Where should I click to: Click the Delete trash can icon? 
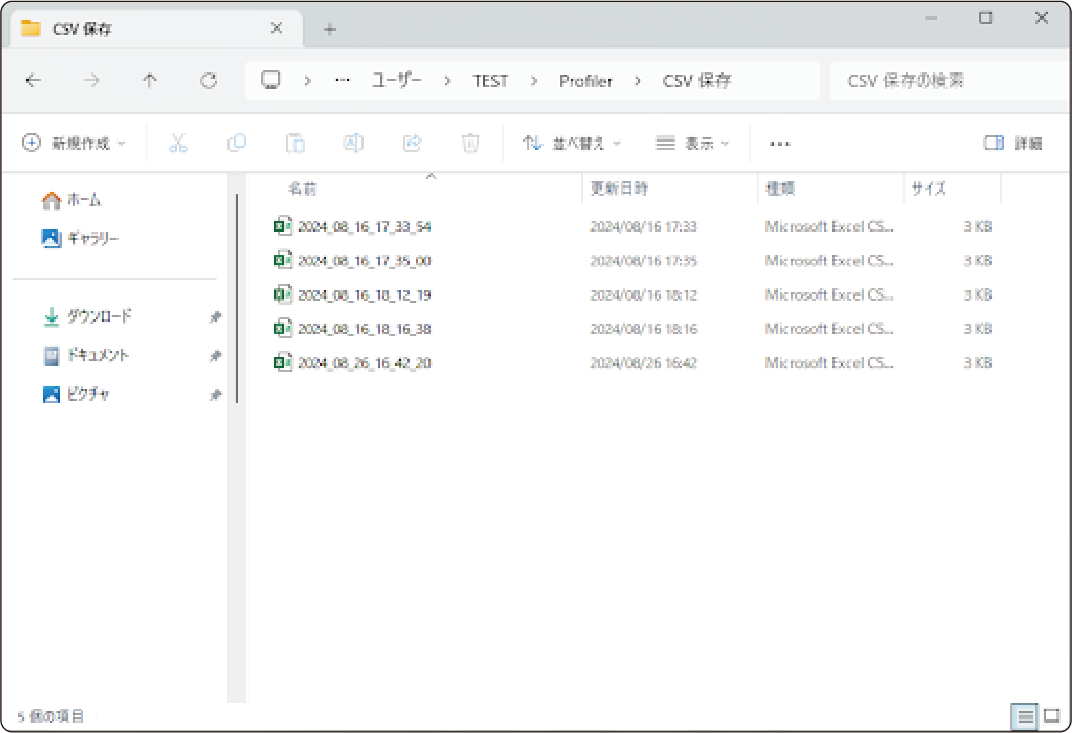(x=470, y=143)
